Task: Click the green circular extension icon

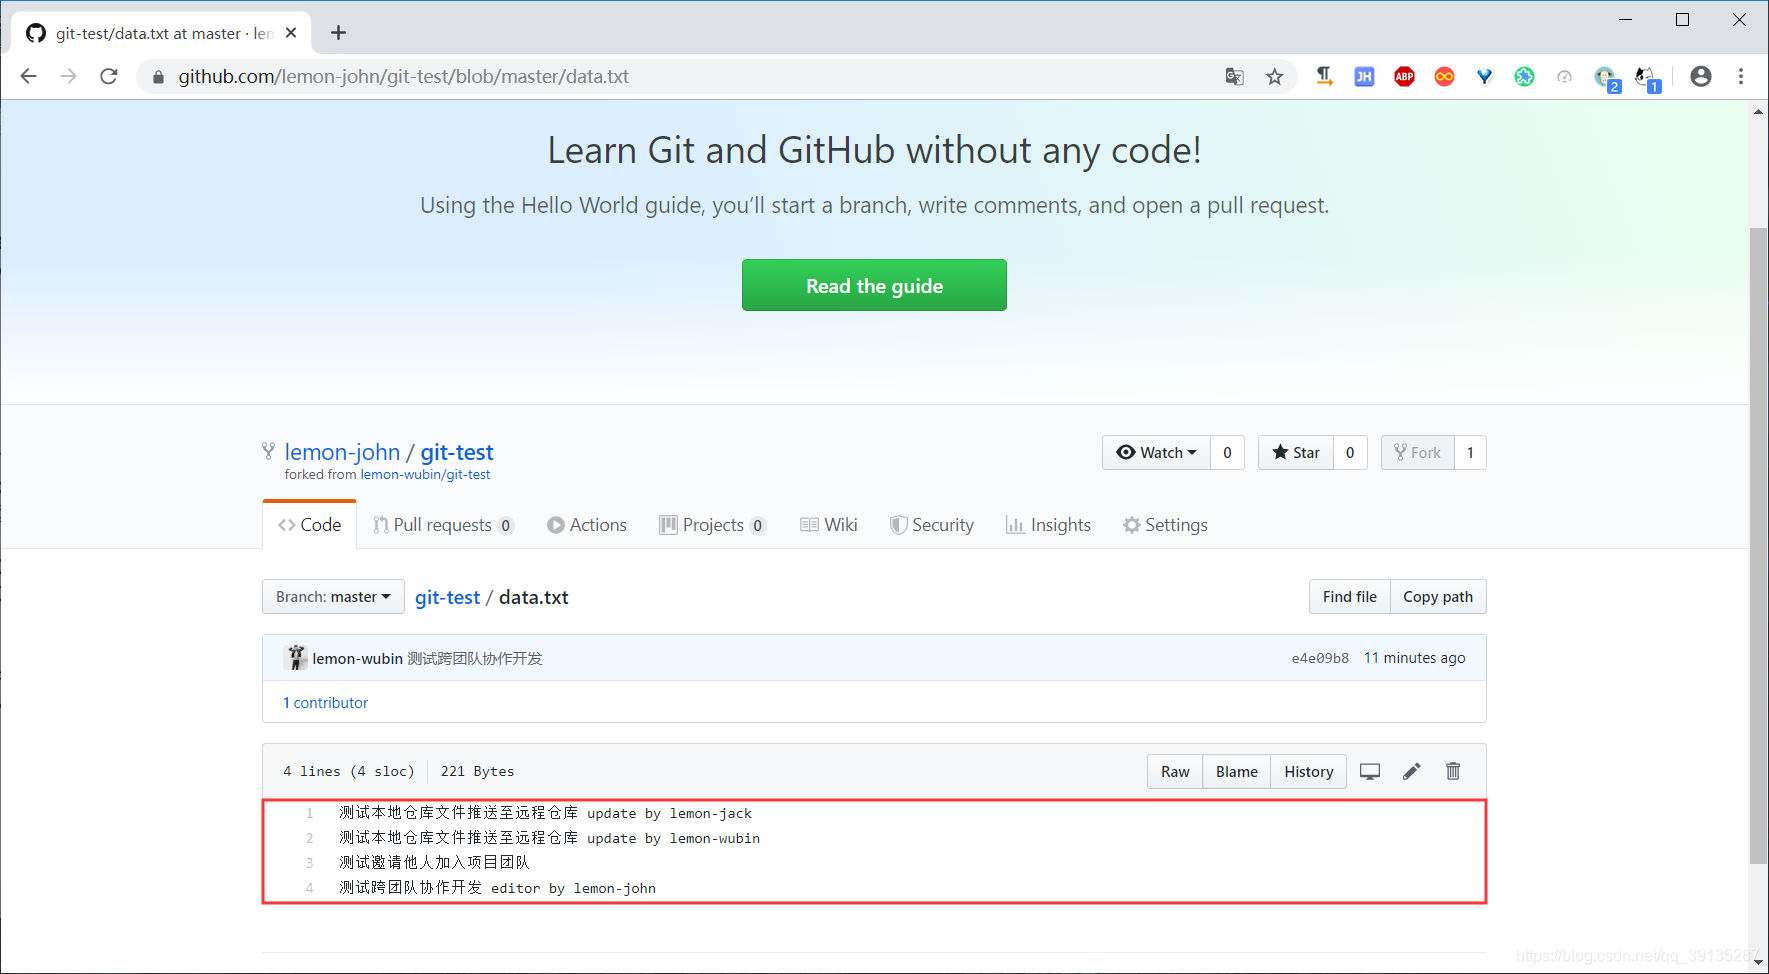Action: click(x=1524, y=76)
